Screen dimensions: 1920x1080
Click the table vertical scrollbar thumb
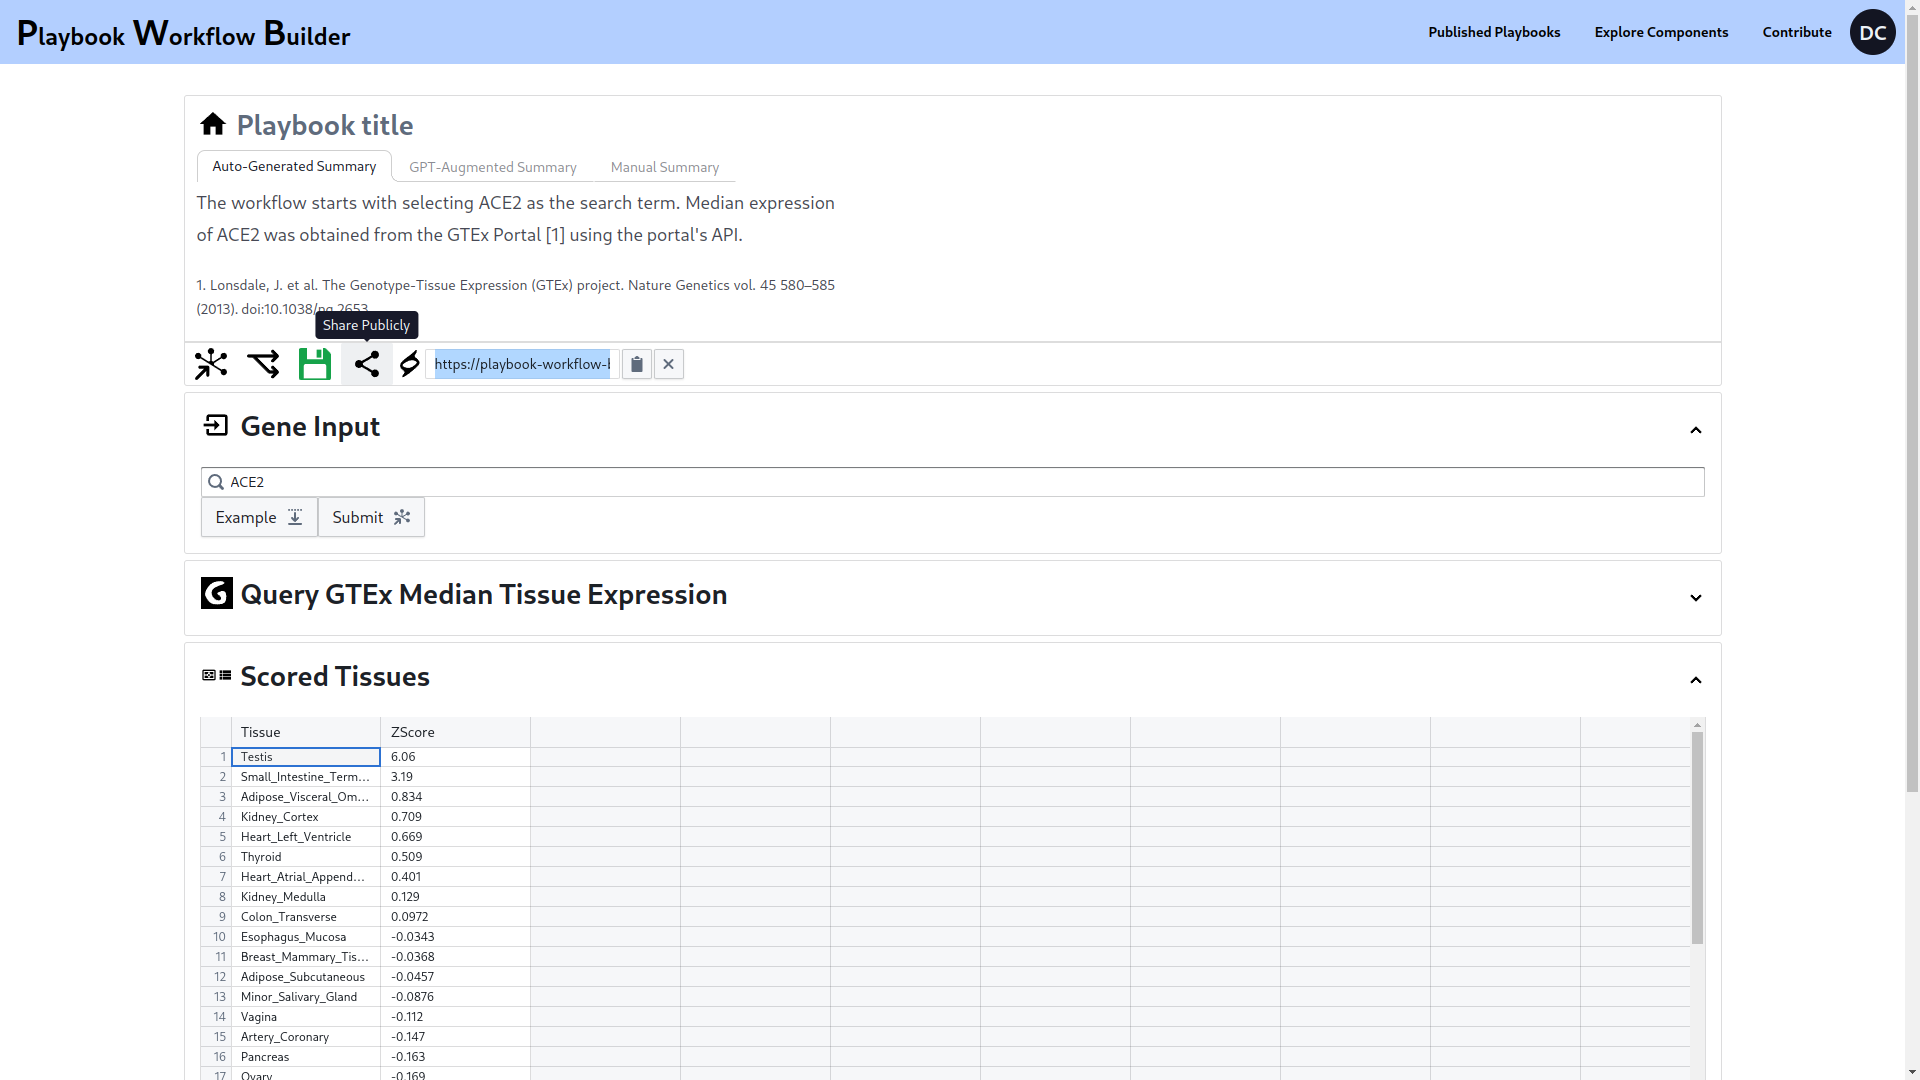[1697, 838]
